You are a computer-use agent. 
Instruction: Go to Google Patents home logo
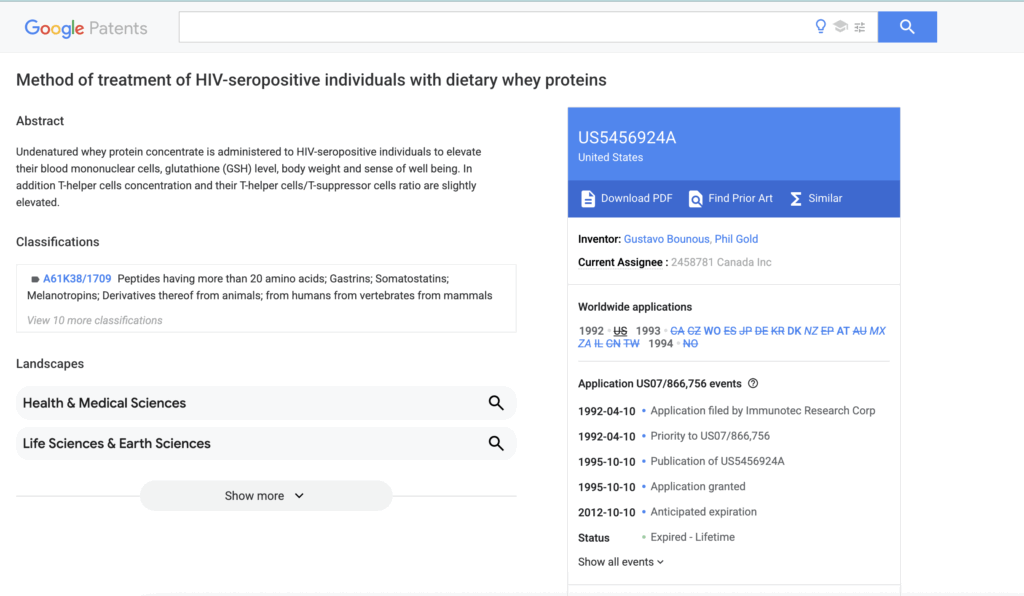point(86,28)
